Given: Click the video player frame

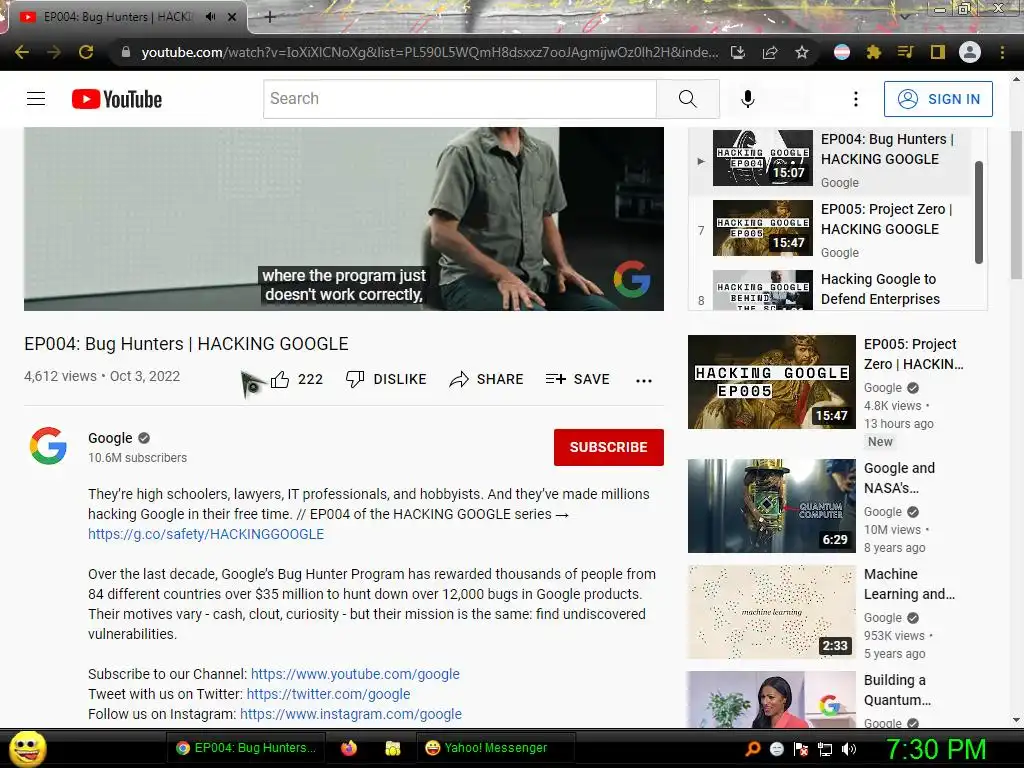Looking at the screenshot, I should (344, 219).
